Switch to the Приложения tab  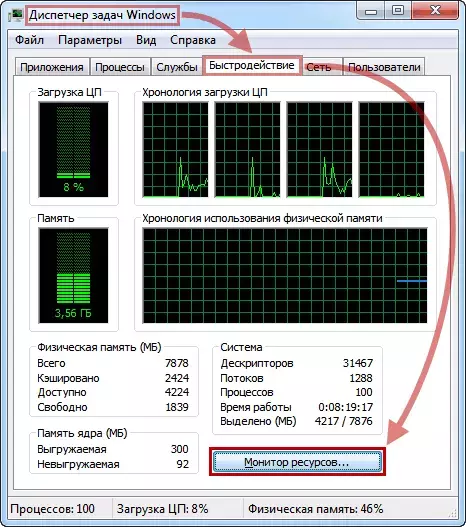pyautogui.click(x=52, y=67)
